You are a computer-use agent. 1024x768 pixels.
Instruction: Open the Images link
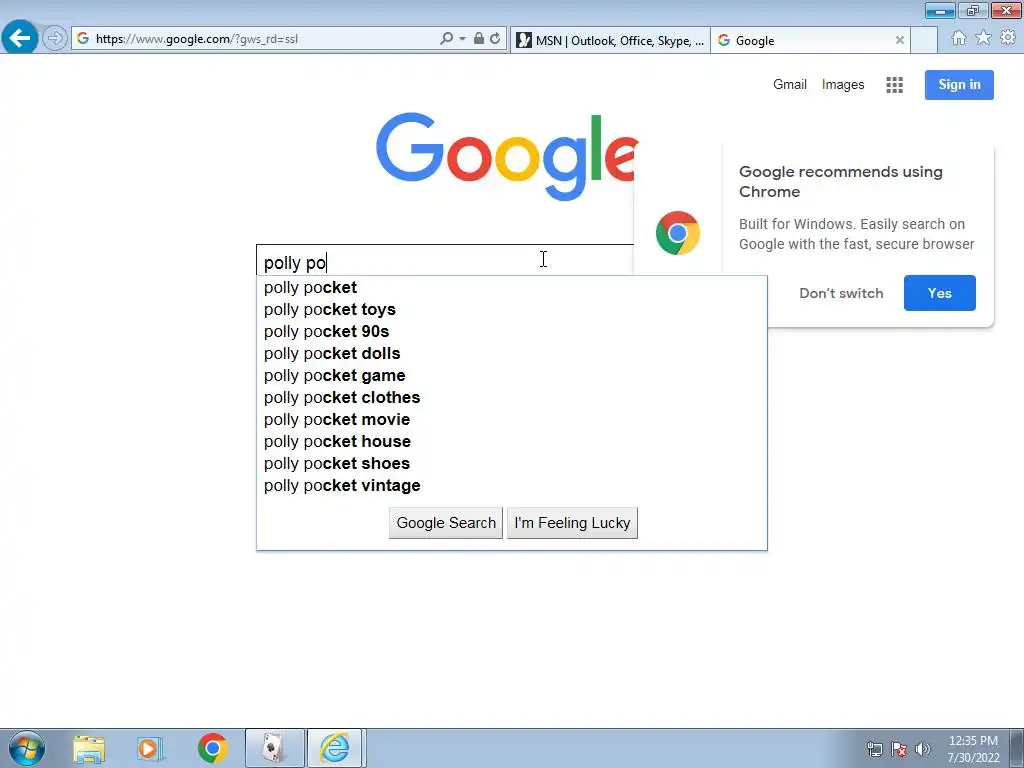pyautogui.click(x=842, y=84)
